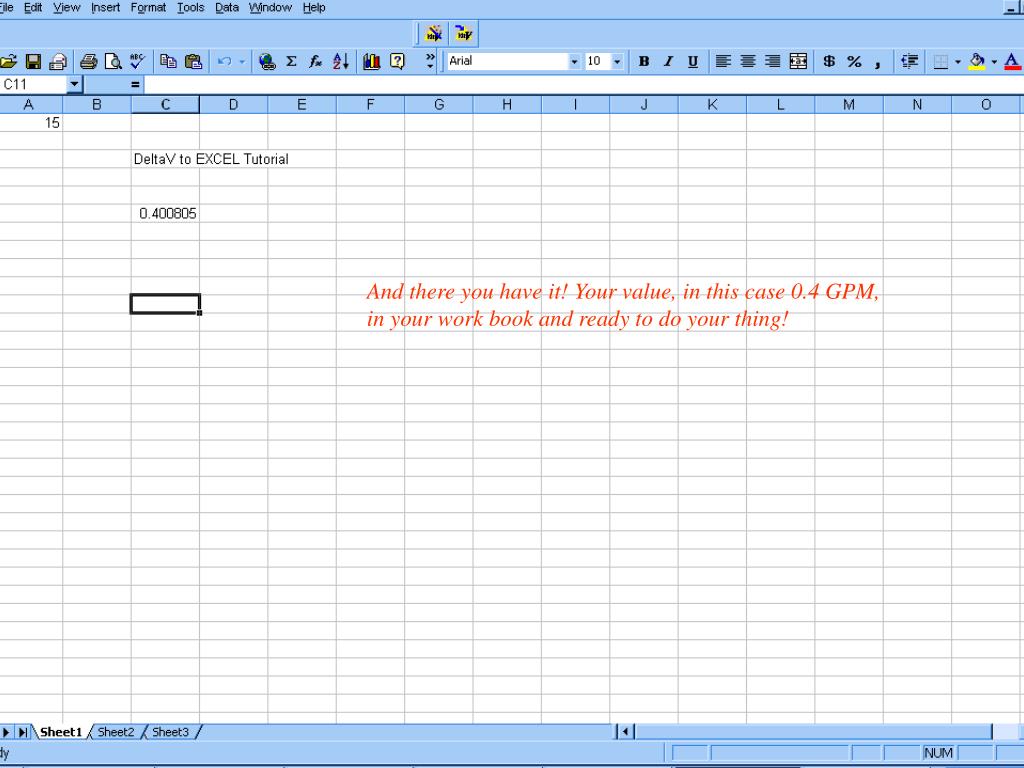Open the Arial font name dropdown
1024x768 pixels.
click(574, 61)
